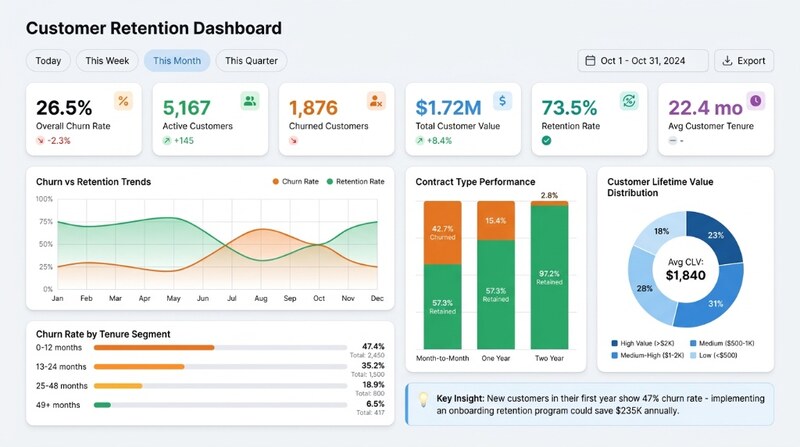The width and height of the screenshot is (800, 447).
Task: Click the 73.5% Retention Rate value
Action: [569, 108]
